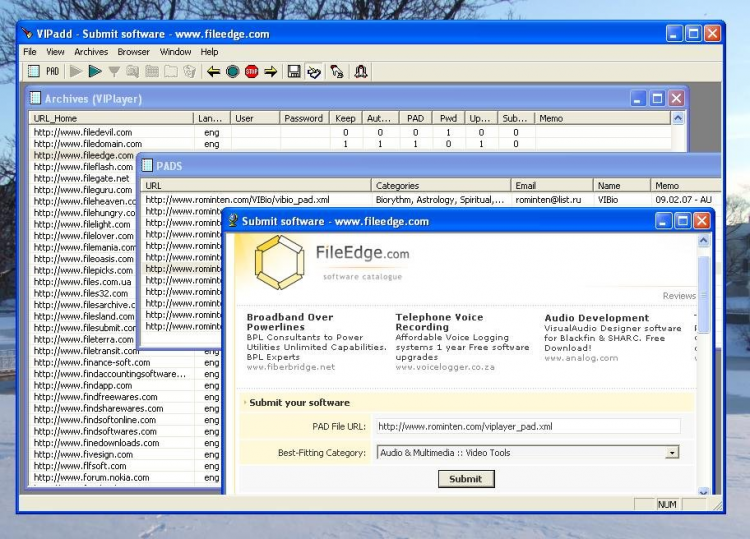
Task: Open the File menu
Action: pos(30,52)
